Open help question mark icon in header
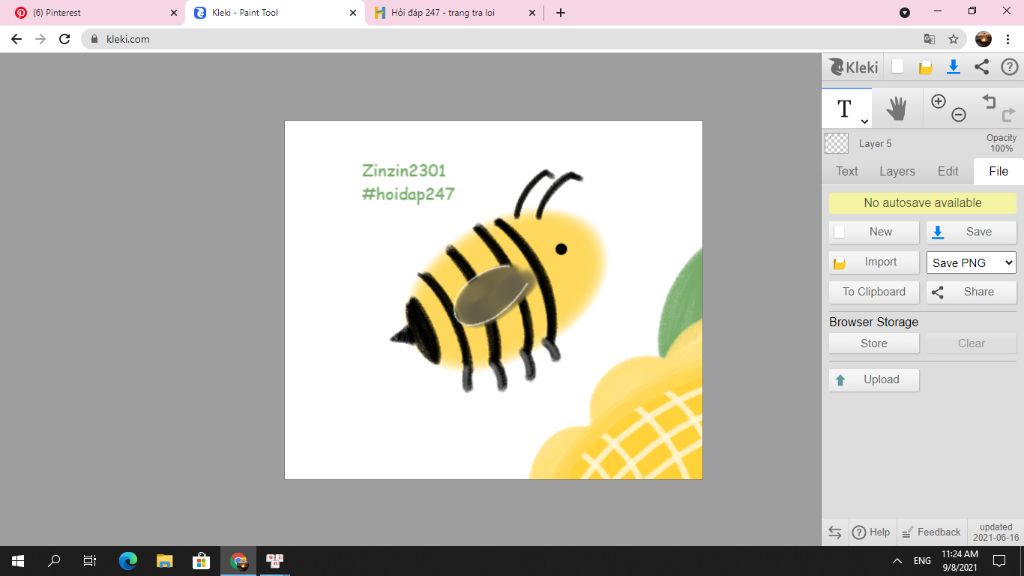The image size is (1024, 576). [1010, 67]
